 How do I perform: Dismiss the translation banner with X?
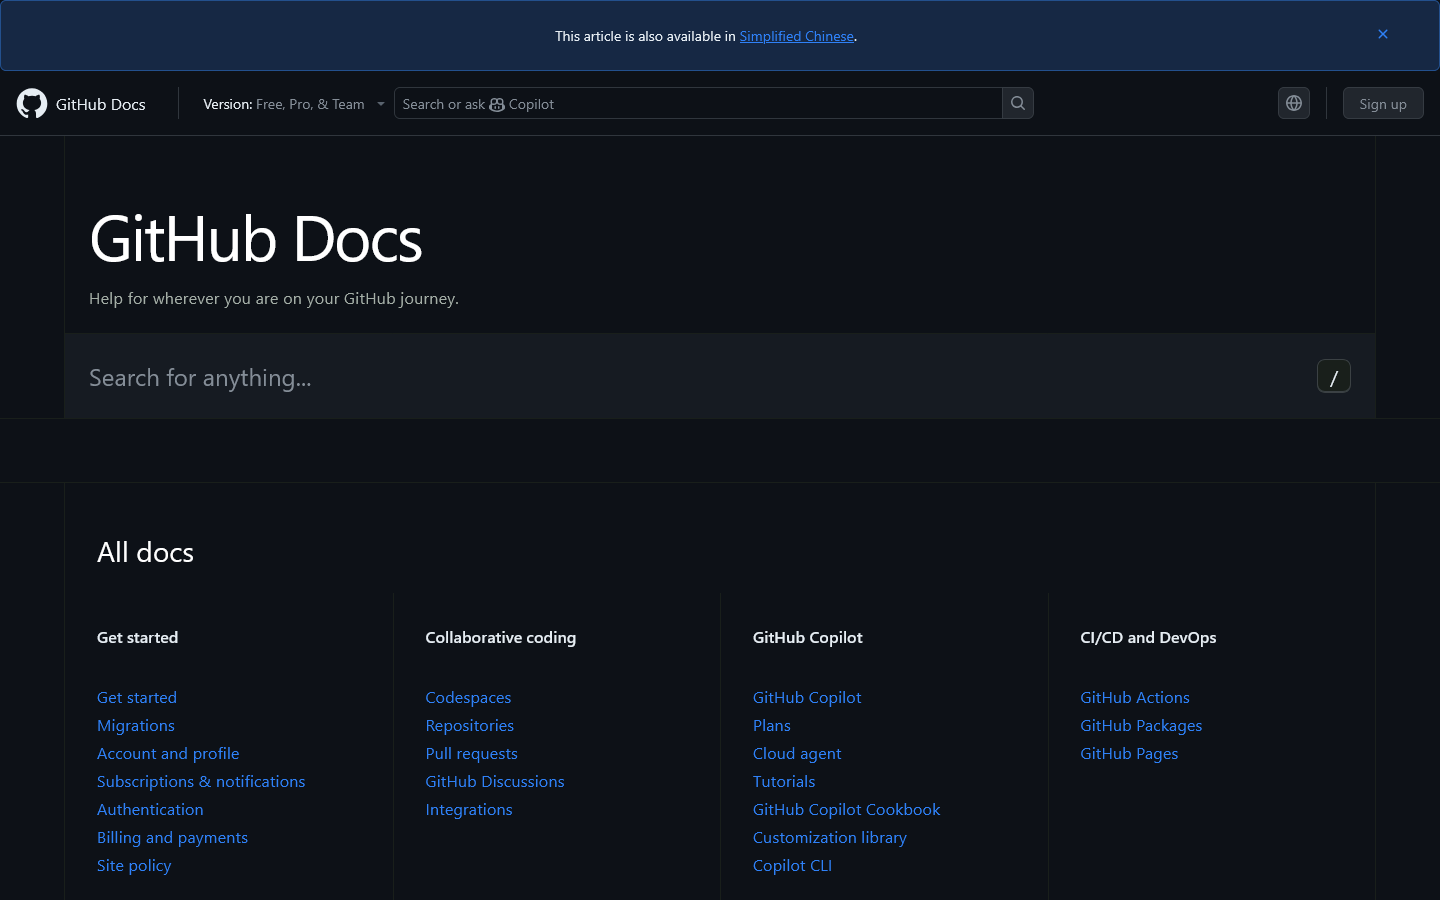coord(1383,34)
